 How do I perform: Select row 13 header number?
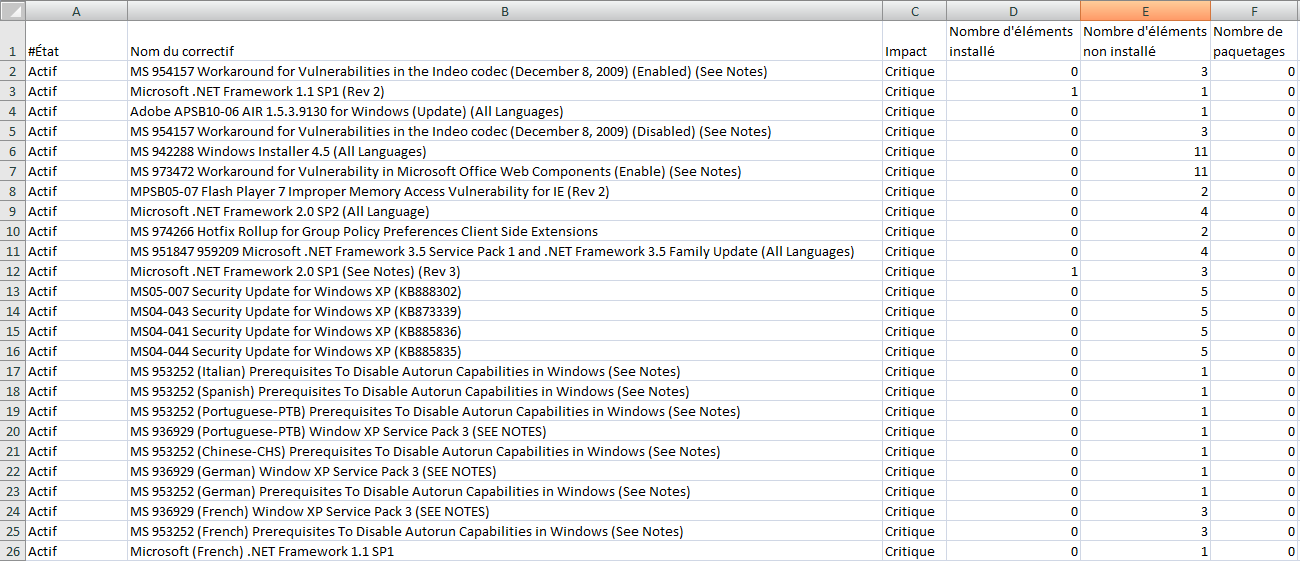[x=12, y=292]
